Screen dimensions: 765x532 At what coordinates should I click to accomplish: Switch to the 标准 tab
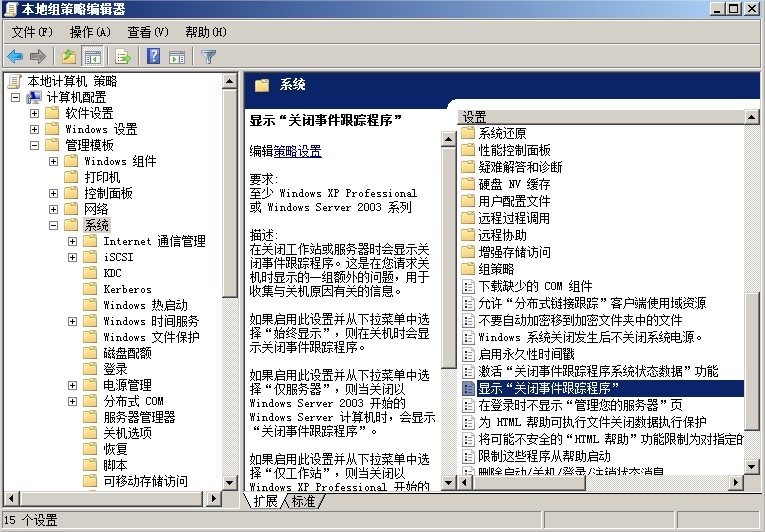pos(304,501)
